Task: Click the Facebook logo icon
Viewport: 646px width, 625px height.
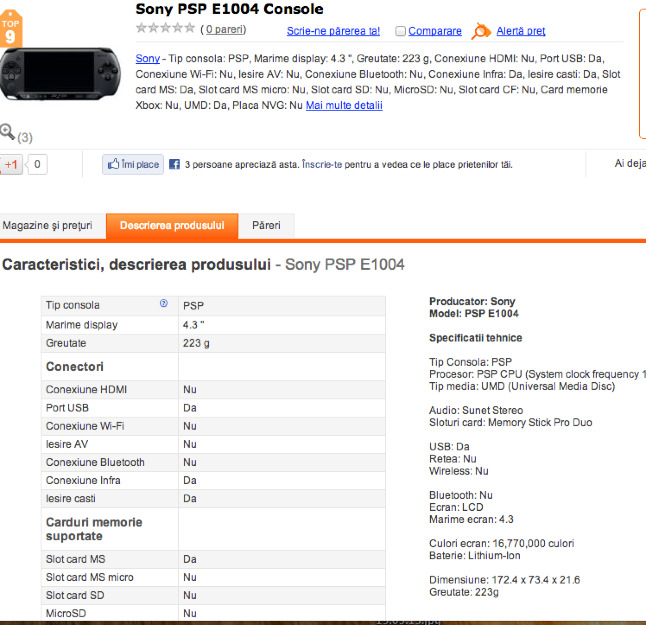Action: pyautogui.click(x=174, y=164)
